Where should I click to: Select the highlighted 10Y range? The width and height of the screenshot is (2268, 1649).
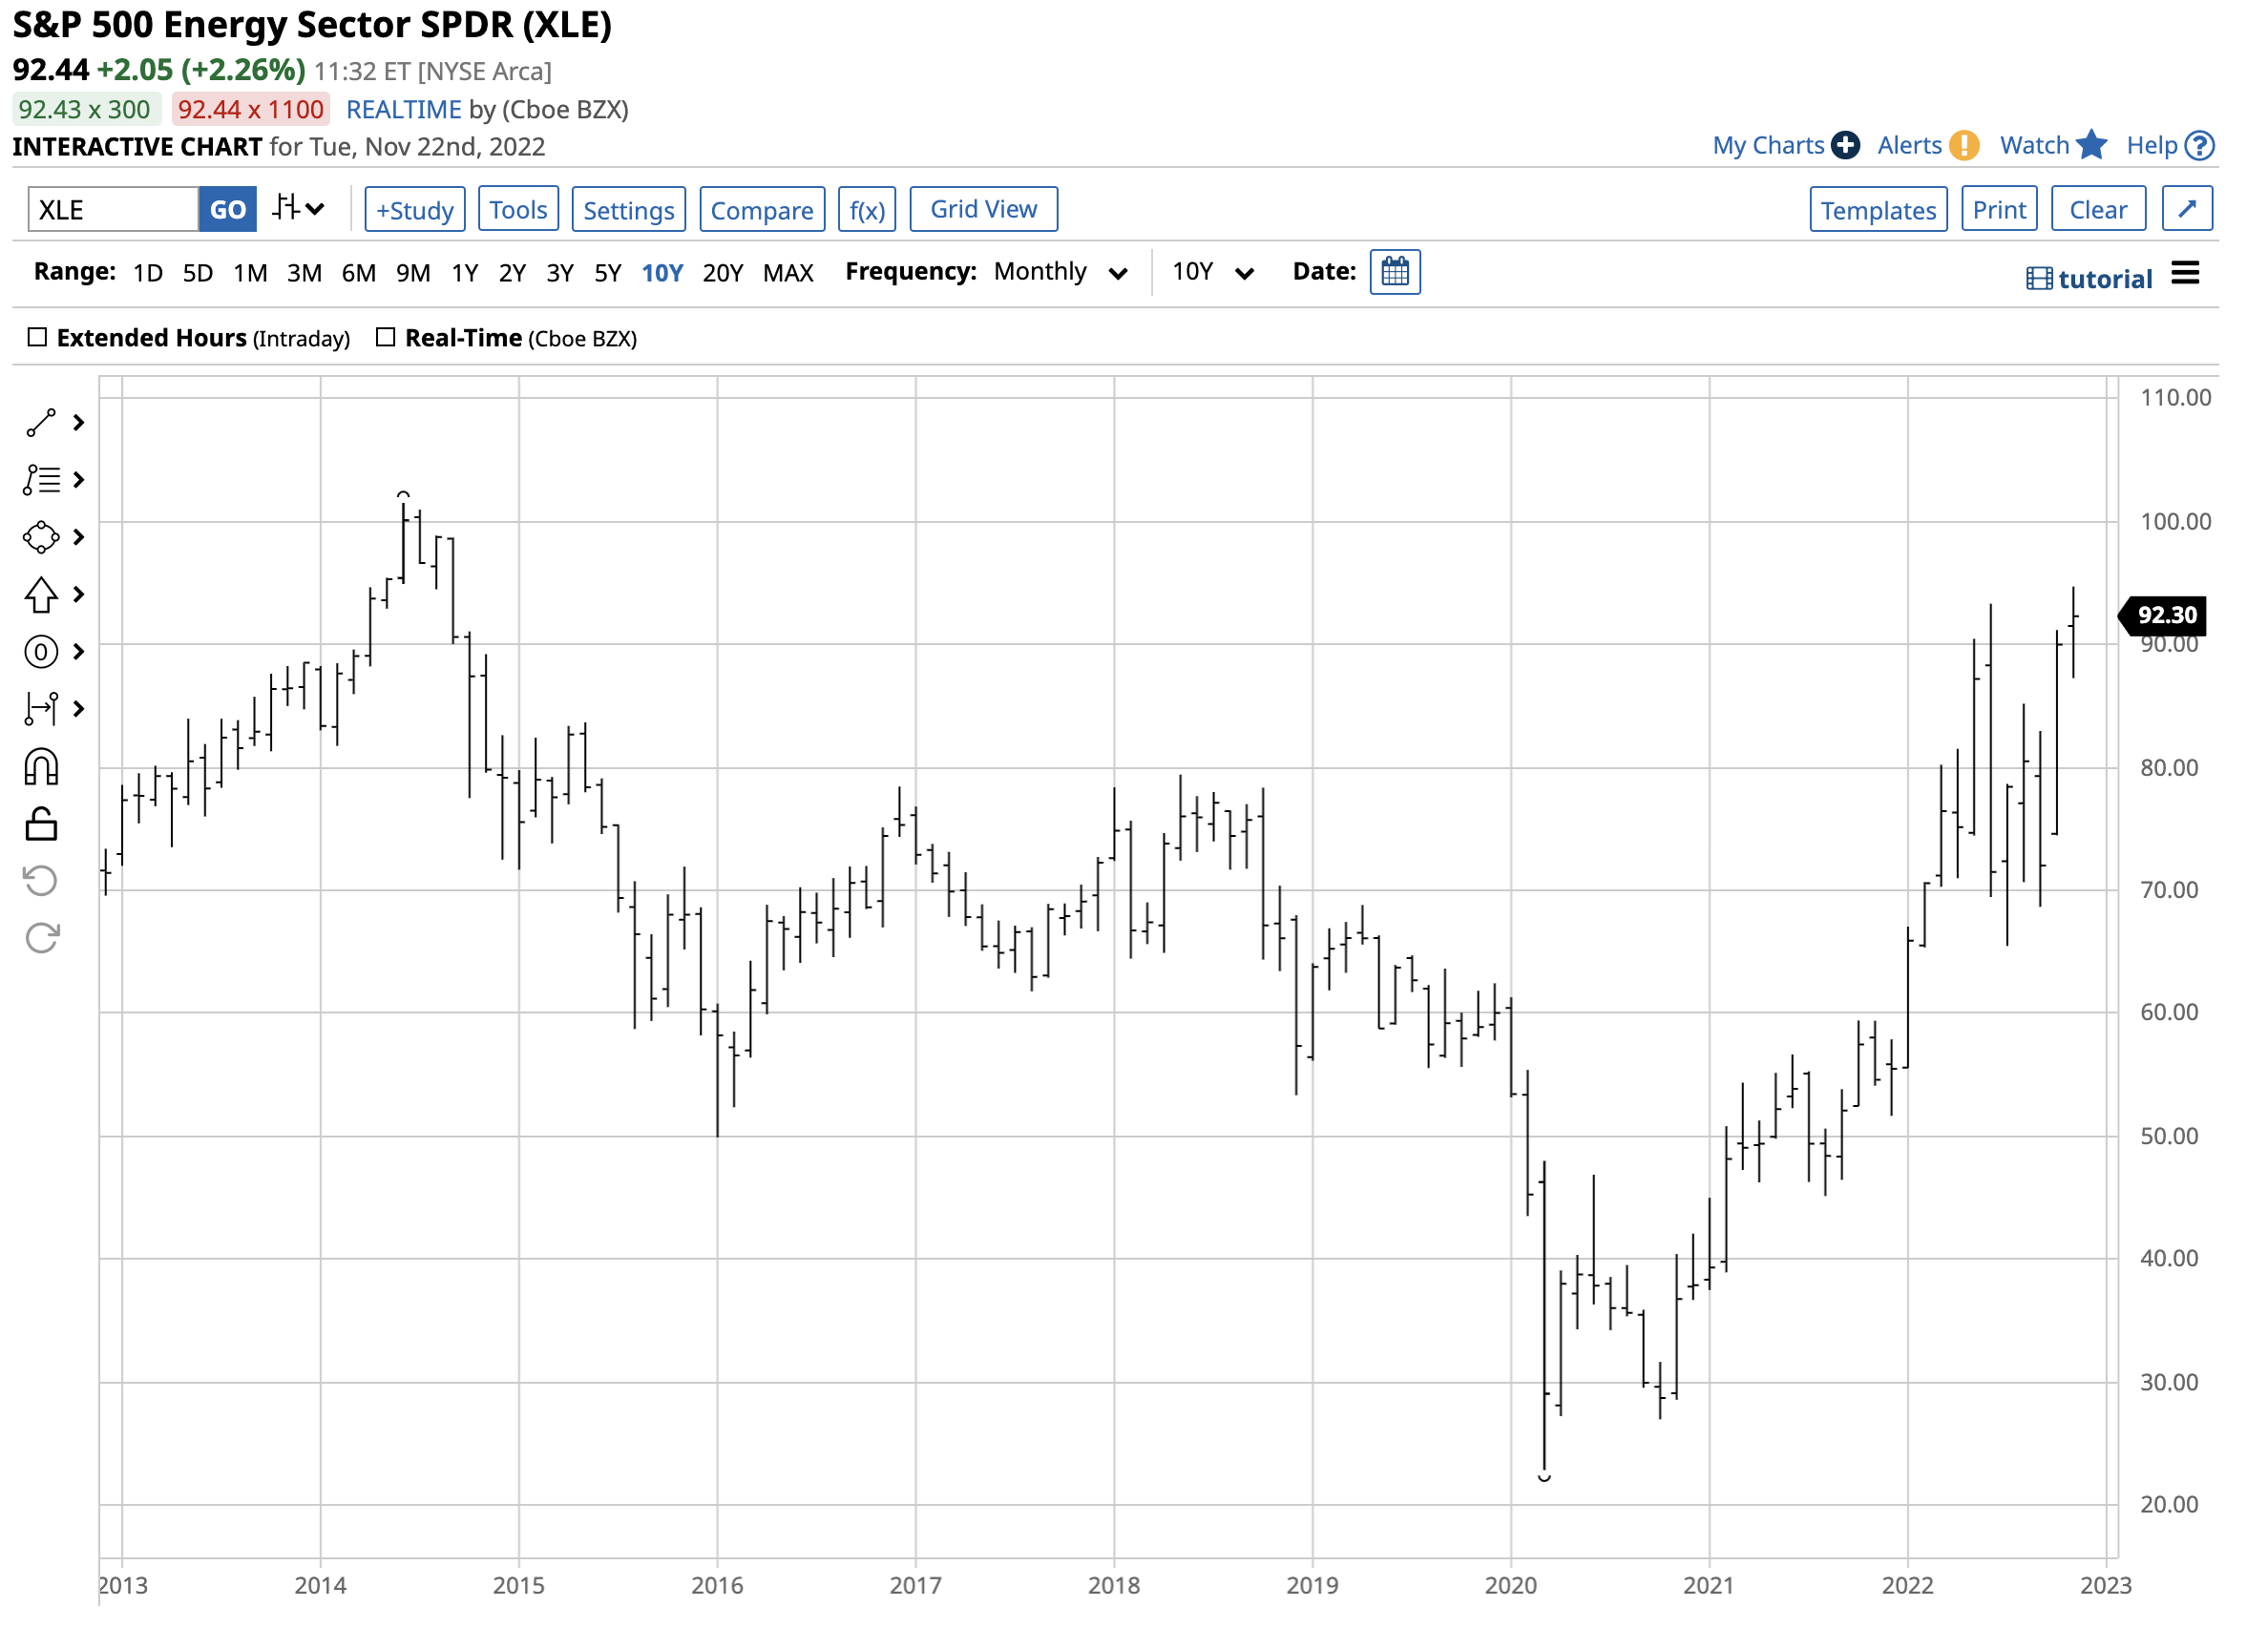click(662, 273)
